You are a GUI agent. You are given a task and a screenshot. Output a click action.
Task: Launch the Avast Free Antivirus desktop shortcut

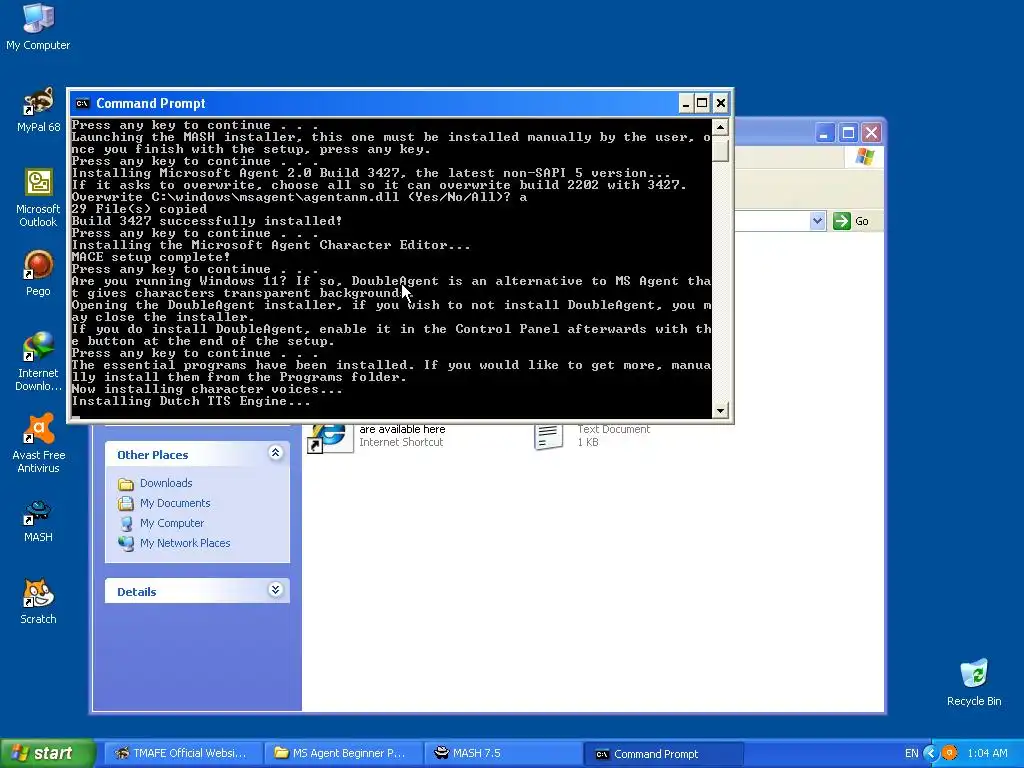coord(38,443)
